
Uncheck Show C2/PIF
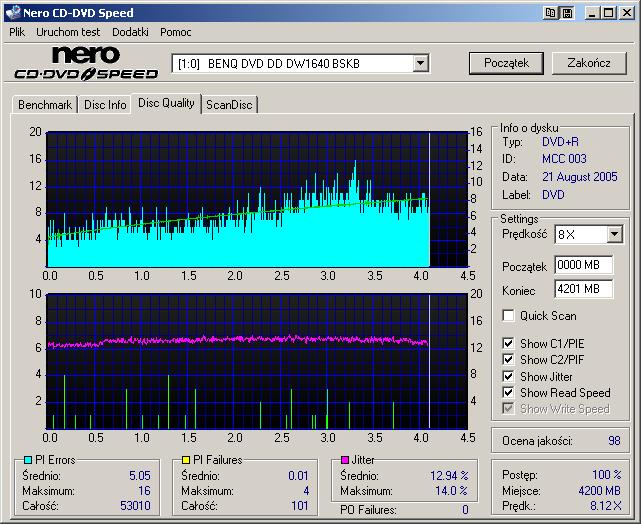508,360
